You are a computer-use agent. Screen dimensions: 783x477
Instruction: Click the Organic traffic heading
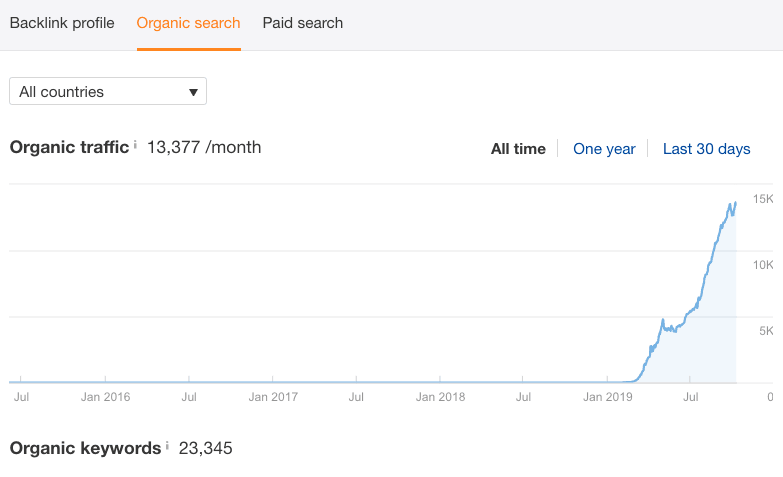[69, 147]
